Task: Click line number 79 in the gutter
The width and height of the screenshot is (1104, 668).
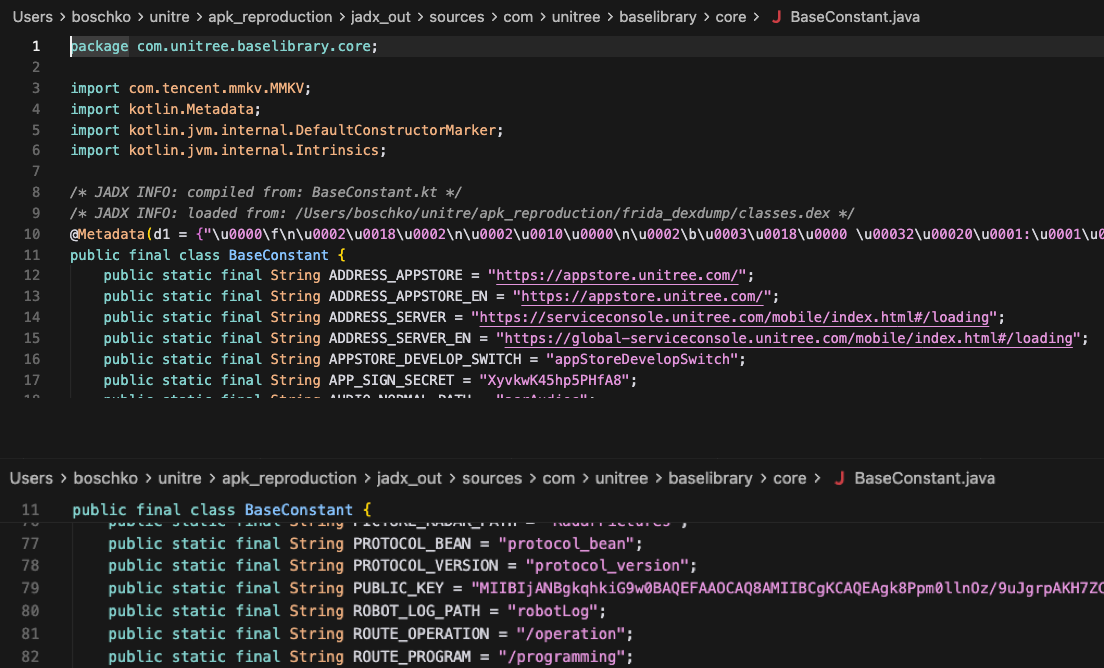Action: click(x=30, y=588)
